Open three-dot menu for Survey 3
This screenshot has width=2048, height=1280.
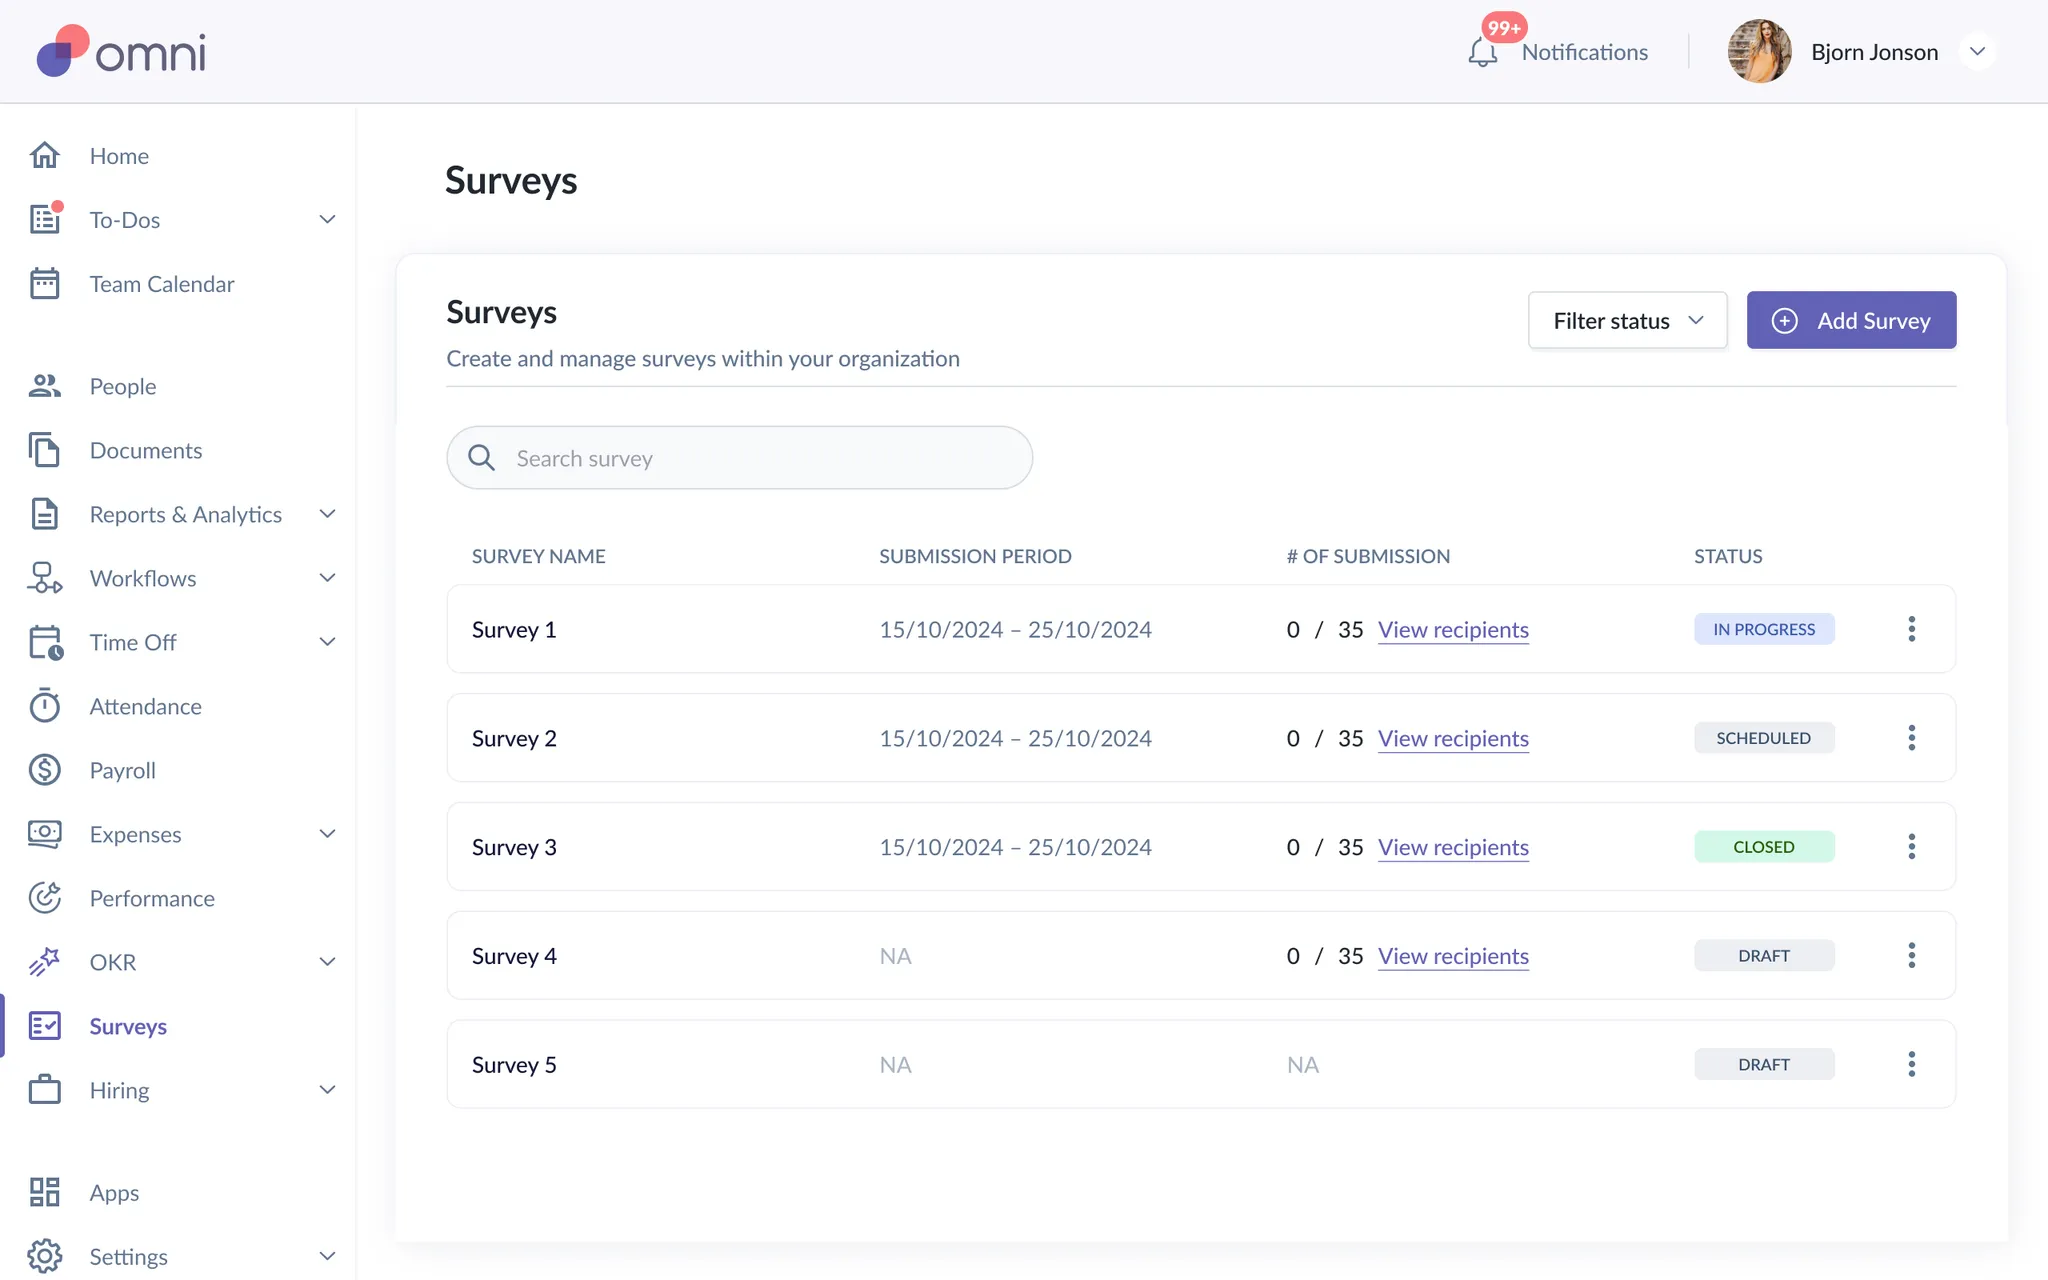[1911, 847]
